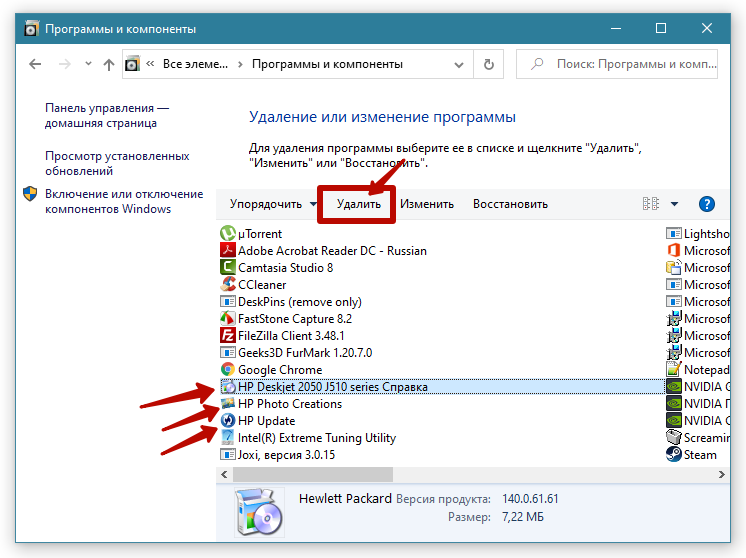The height and width of the screenshot is (558, 746).
Task: Click the HP Update icon
Action: point(228,421)
